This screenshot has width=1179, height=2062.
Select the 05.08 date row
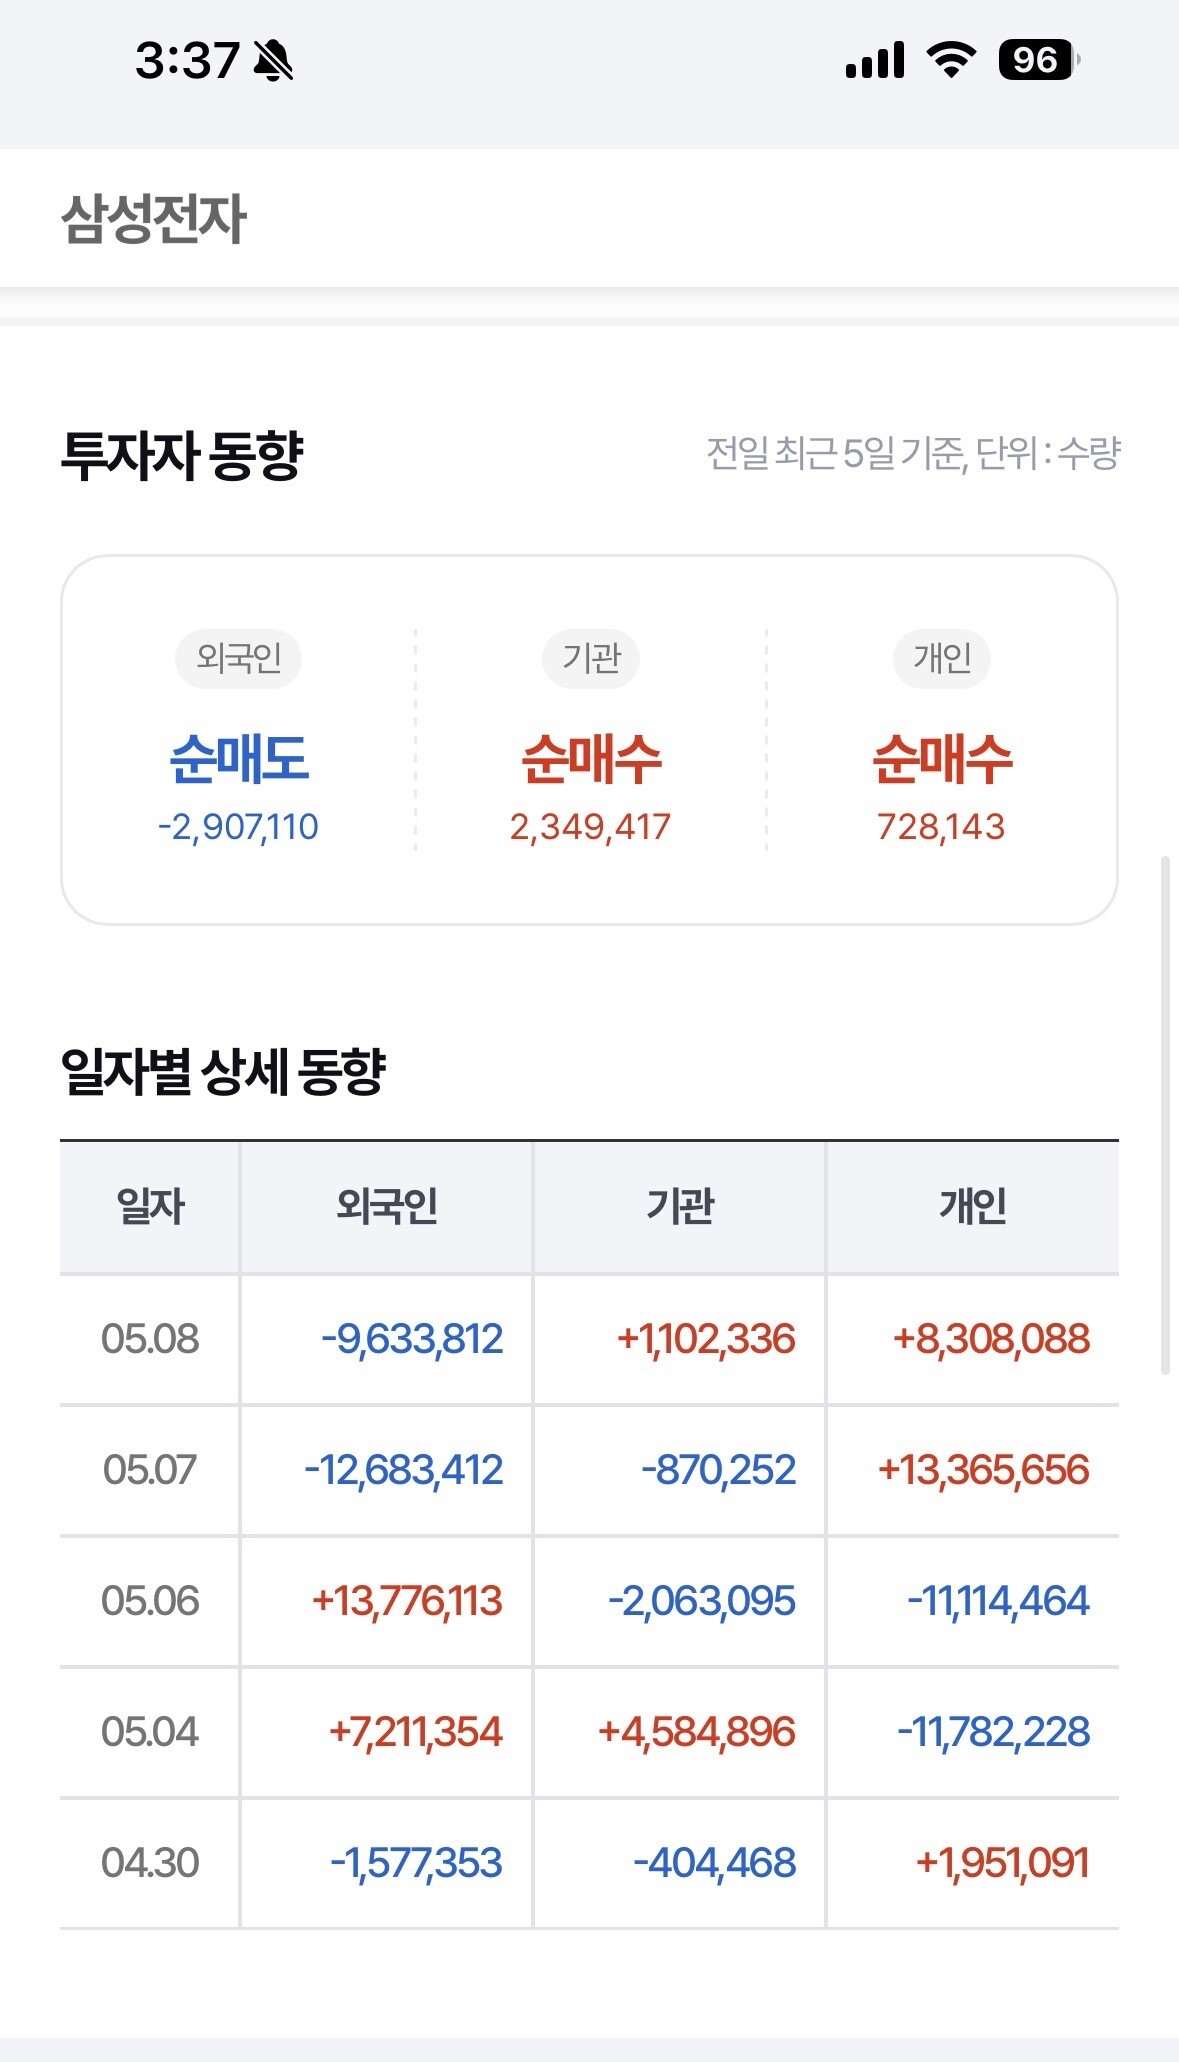pos(589,1339)
